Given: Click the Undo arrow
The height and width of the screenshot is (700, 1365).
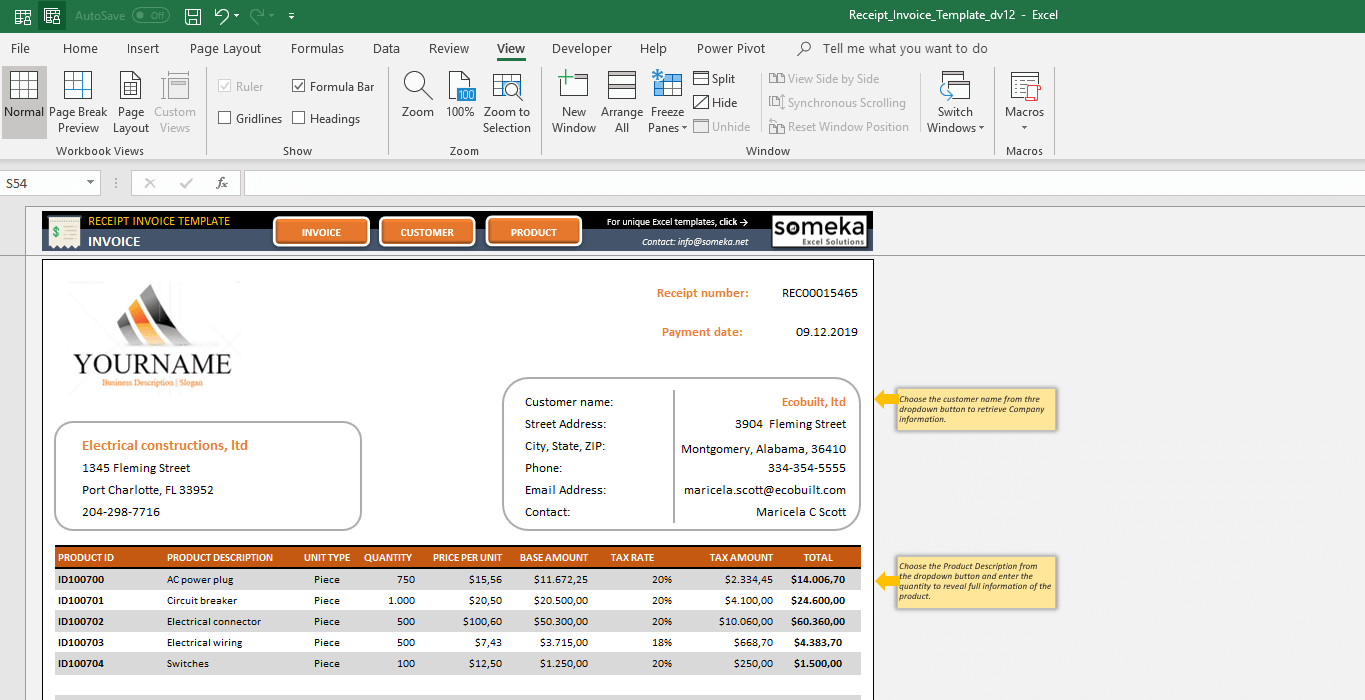Looking at the screenshot, I should click(x=221, y=16).
